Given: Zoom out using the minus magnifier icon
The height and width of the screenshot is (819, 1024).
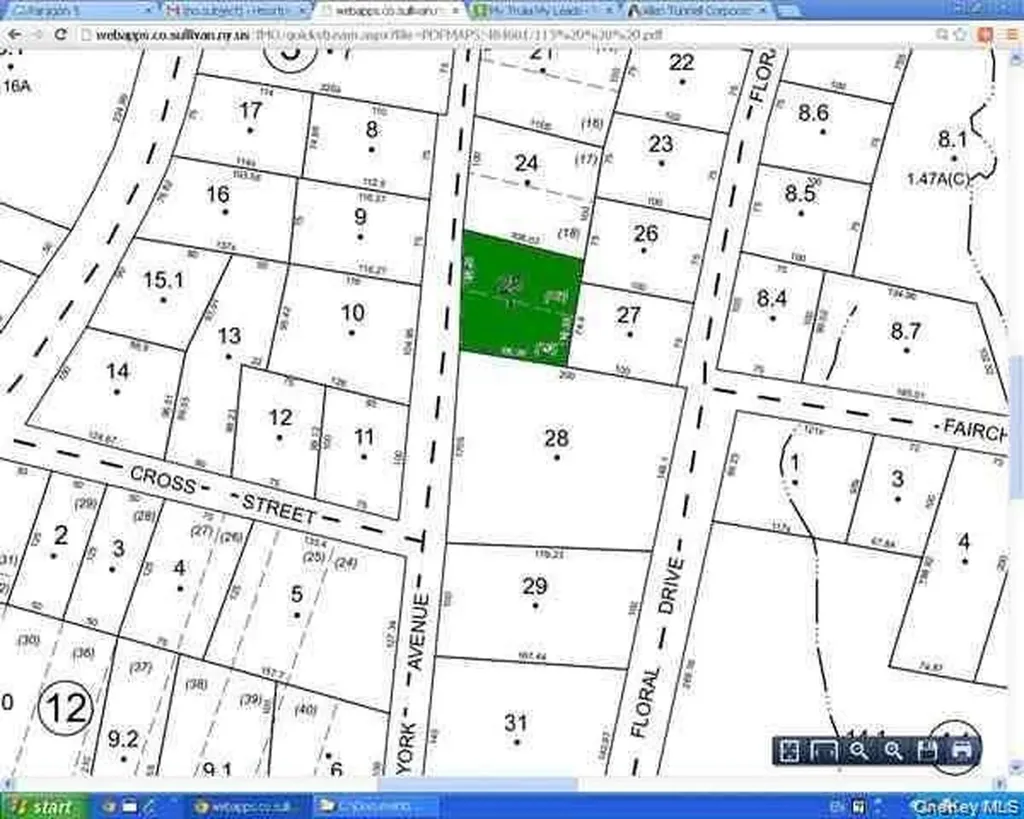Looking at the screenshot, I should 859,751.
